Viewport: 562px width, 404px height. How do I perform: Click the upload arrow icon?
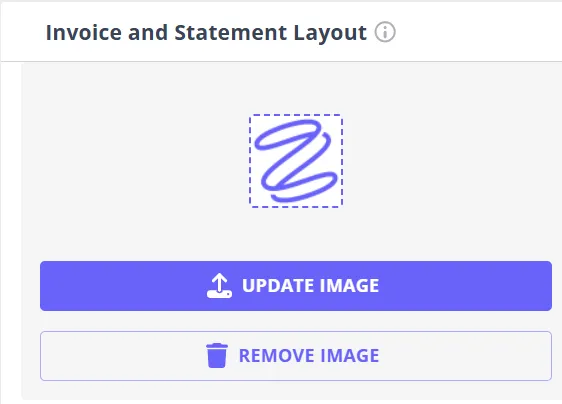pos(219,286)
